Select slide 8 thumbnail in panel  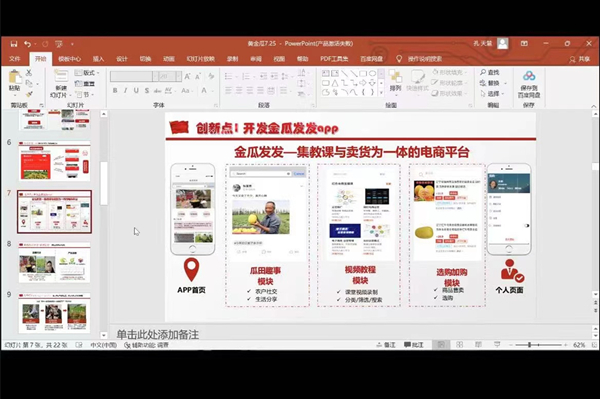click(54, 263)
